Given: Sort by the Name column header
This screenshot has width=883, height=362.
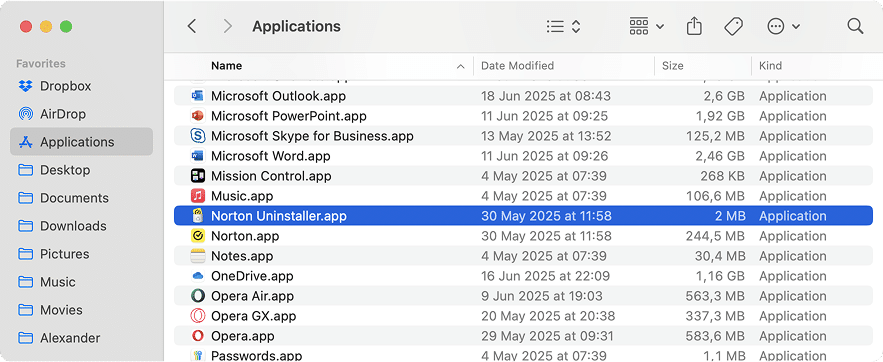Looking at the screenshot, I should point(226,66).
